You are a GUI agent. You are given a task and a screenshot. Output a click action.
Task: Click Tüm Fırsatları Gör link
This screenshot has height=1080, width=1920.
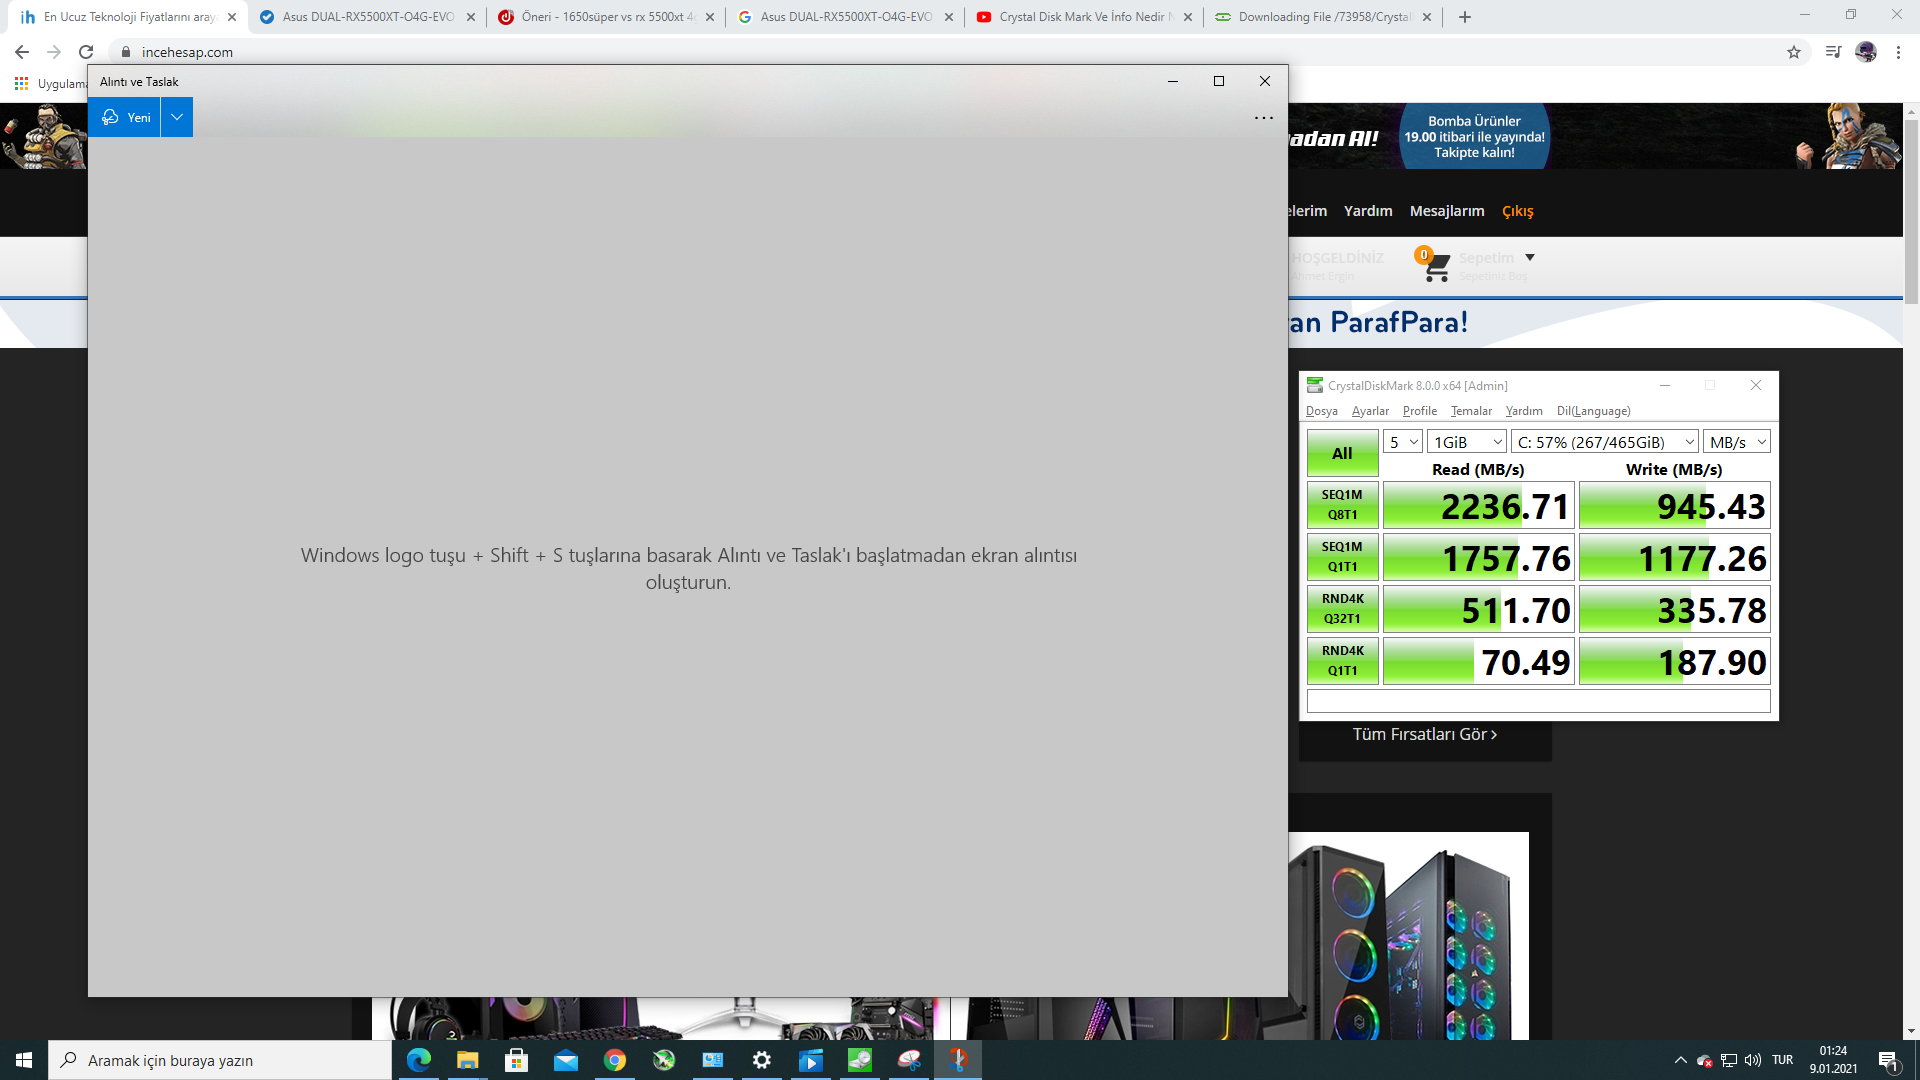1424,734
